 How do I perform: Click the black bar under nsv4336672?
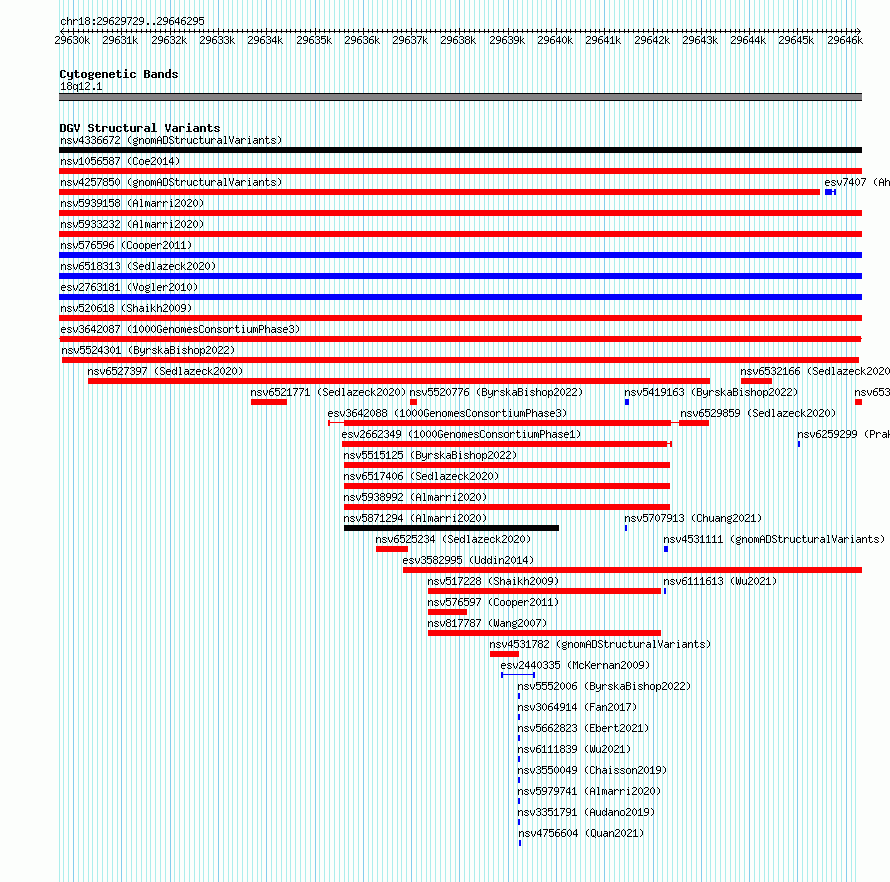click(x=460, y=150)
